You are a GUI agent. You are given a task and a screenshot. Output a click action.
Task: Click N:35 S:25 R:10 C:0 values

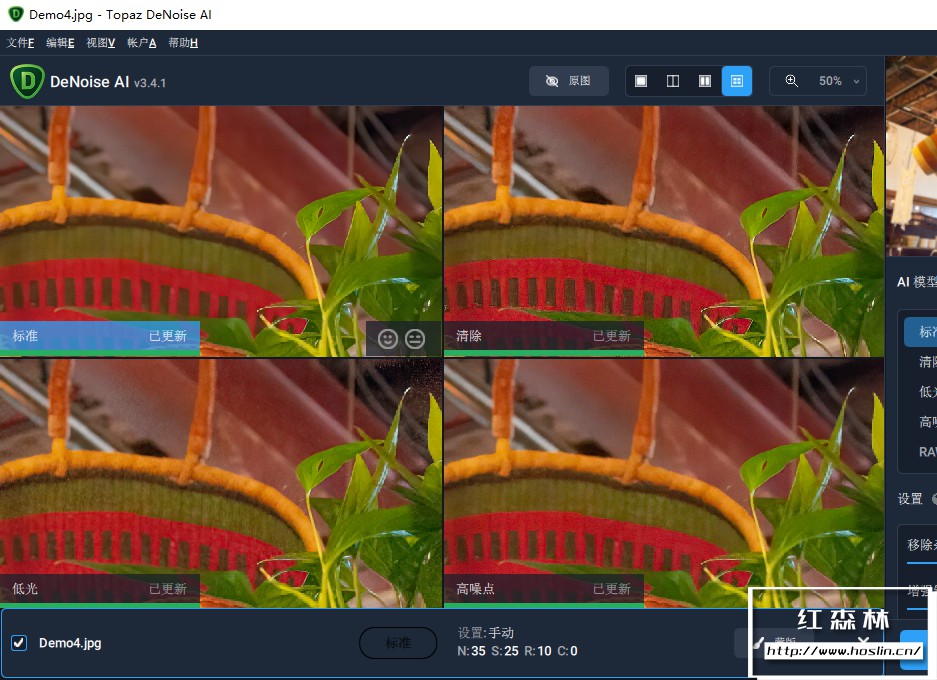point(518,651)
